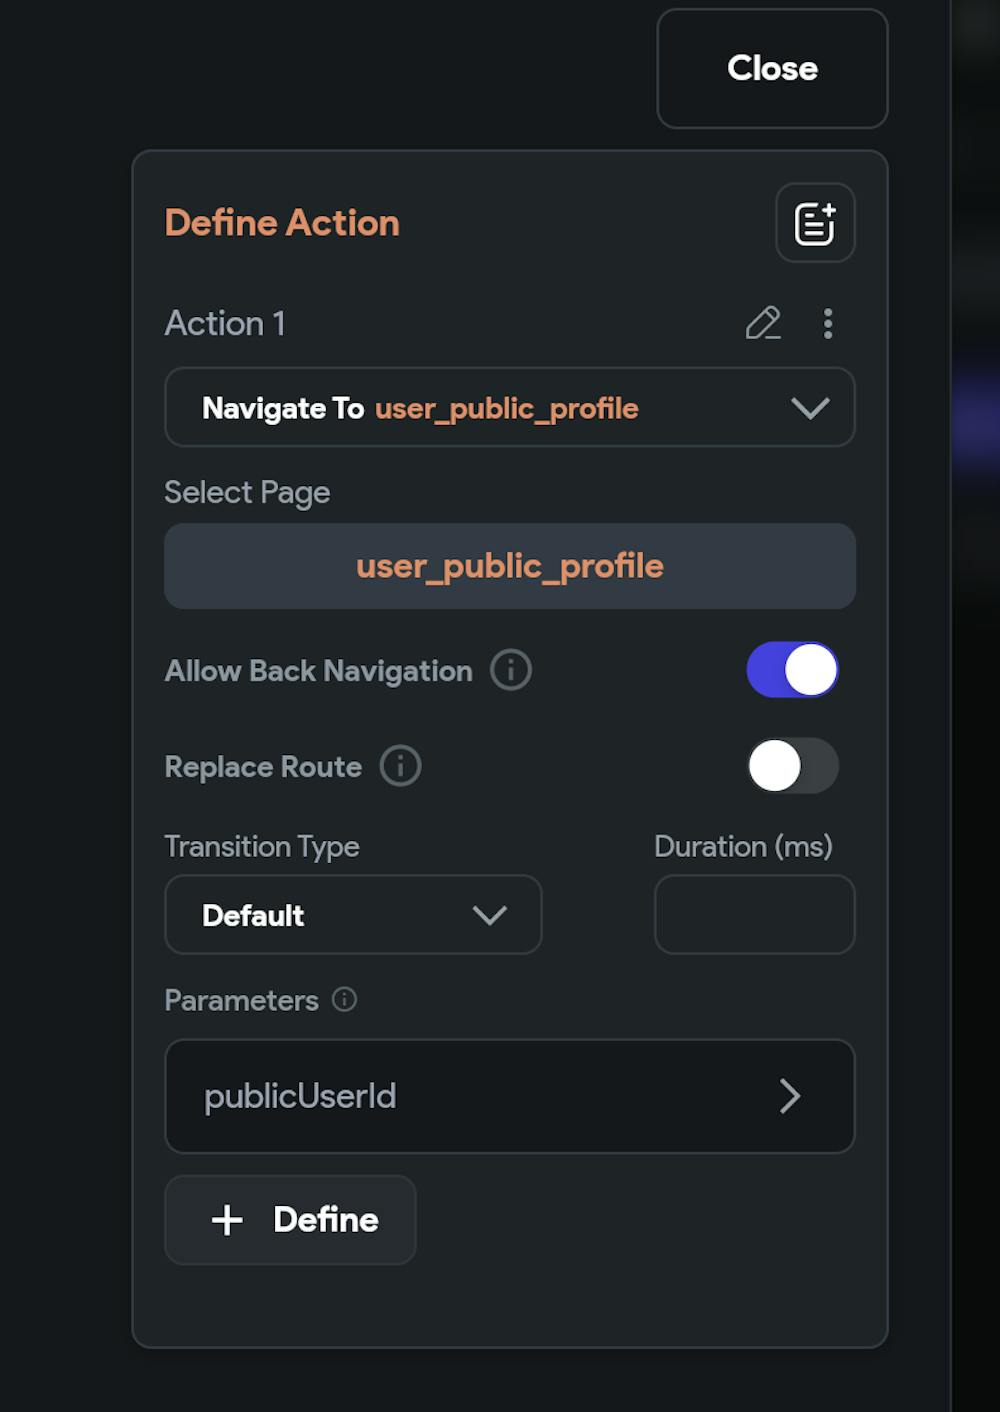Click the Define Action heading
The width and height of the screenshot is (1000, 1412).
[282, 222]
